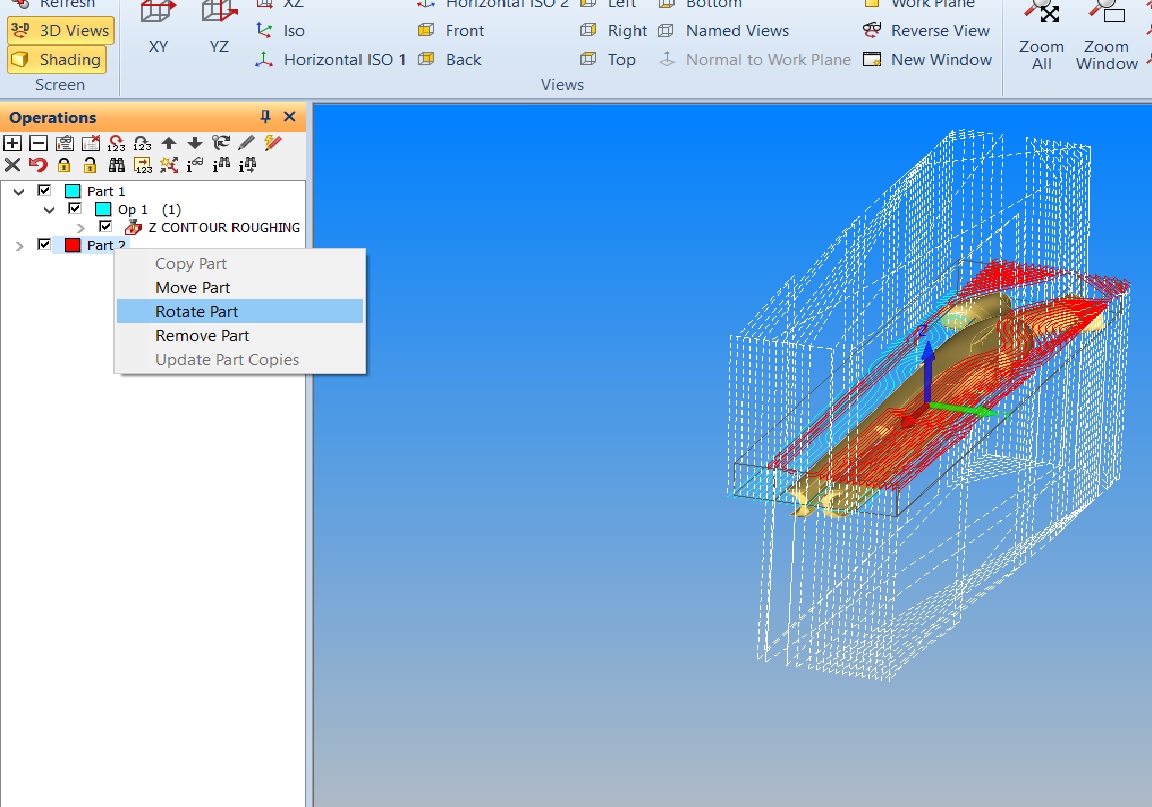Image resolution: width=1152 pixels, height=807 pixels.
Task: Click the move operation up arrow icon
Action: point(169,143)
